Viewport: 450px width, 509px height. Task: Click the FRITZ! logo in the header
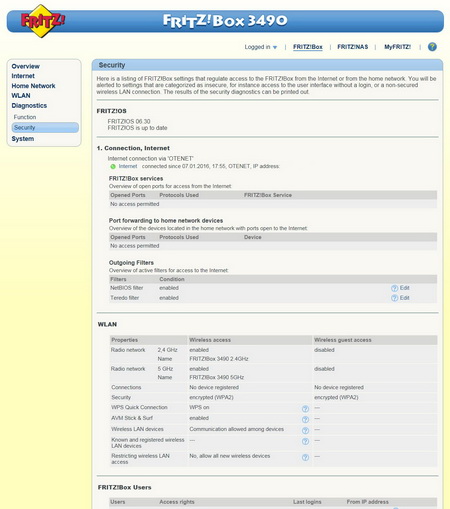[42, 21]
